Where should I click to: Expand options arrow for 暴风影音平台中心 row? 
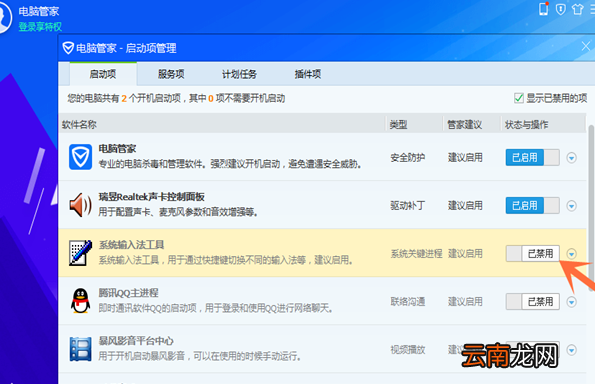[x=571, y=350]
